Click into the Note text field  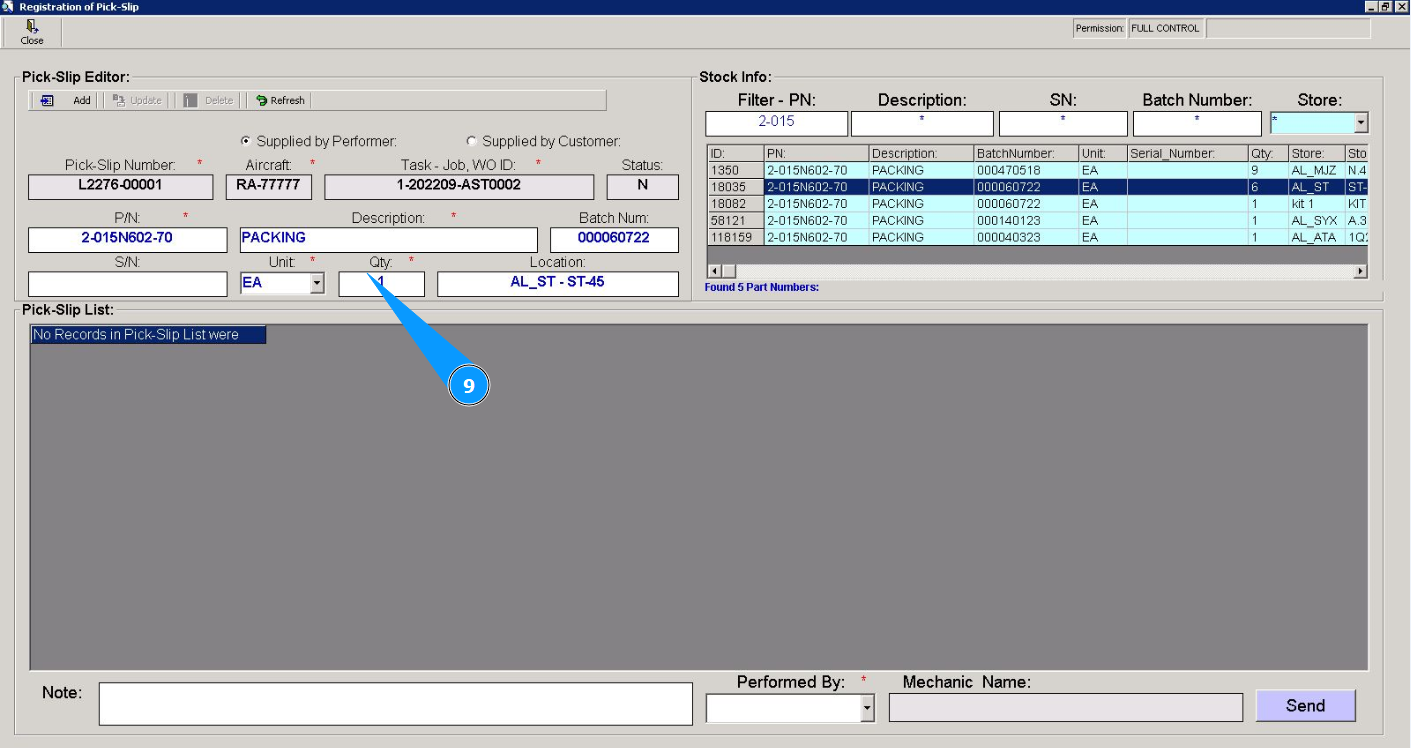[395, 704]
